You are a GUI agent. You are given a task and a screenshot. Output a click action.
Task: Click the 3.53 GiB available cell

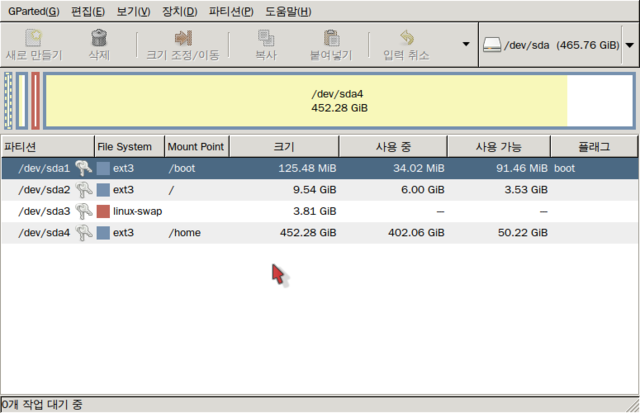click(526, 190)
